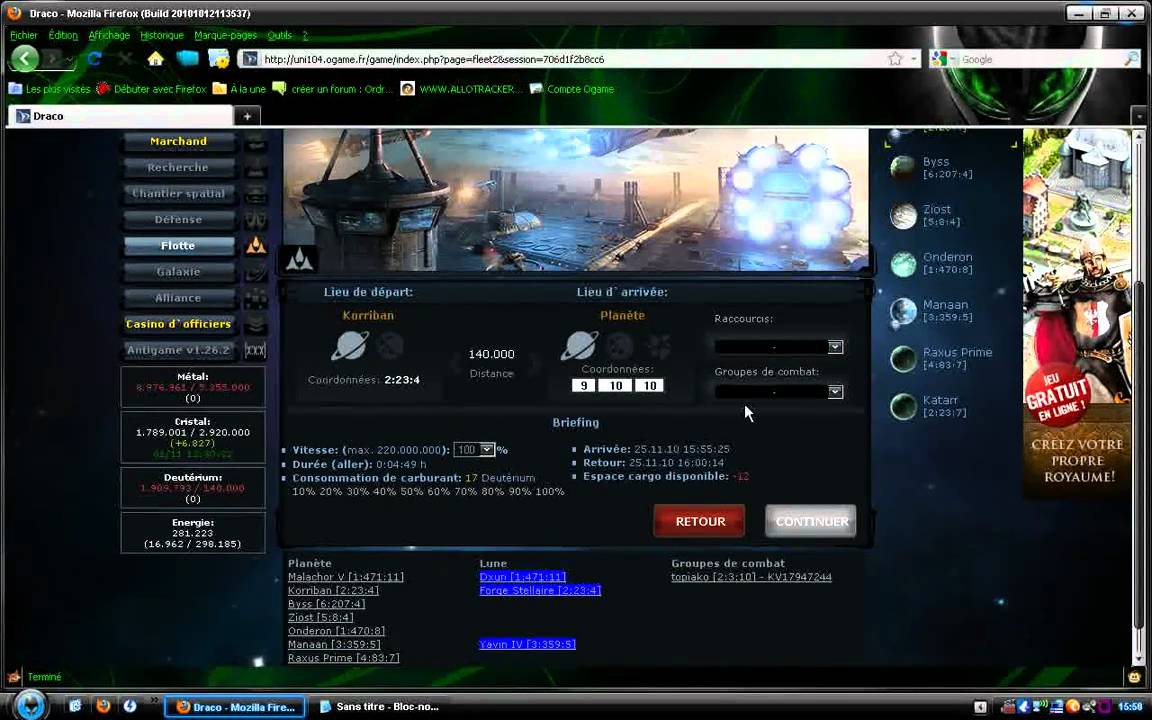Click the Casino d'officiers chevron icon
1152x720 pixels.
point(255,324)
